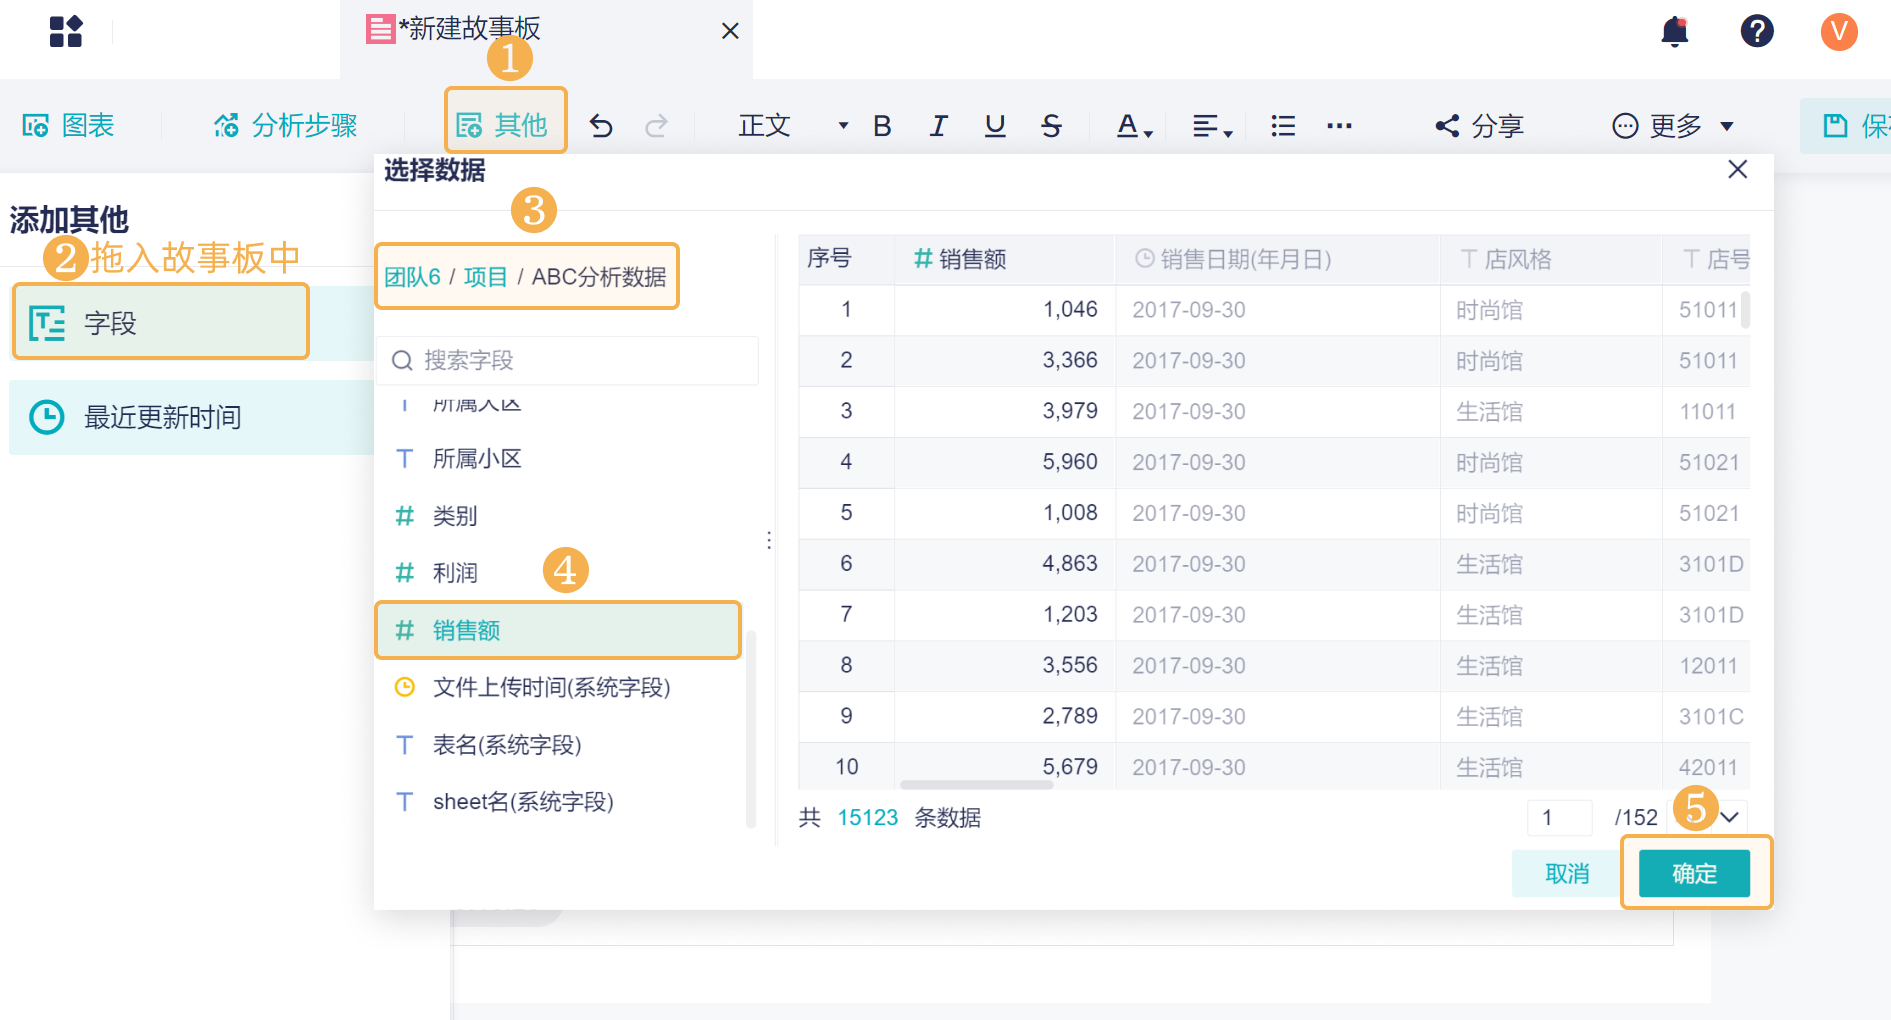Toggle italic text formatting
Screen dimensions: 1891x1020
coord(938,126)
